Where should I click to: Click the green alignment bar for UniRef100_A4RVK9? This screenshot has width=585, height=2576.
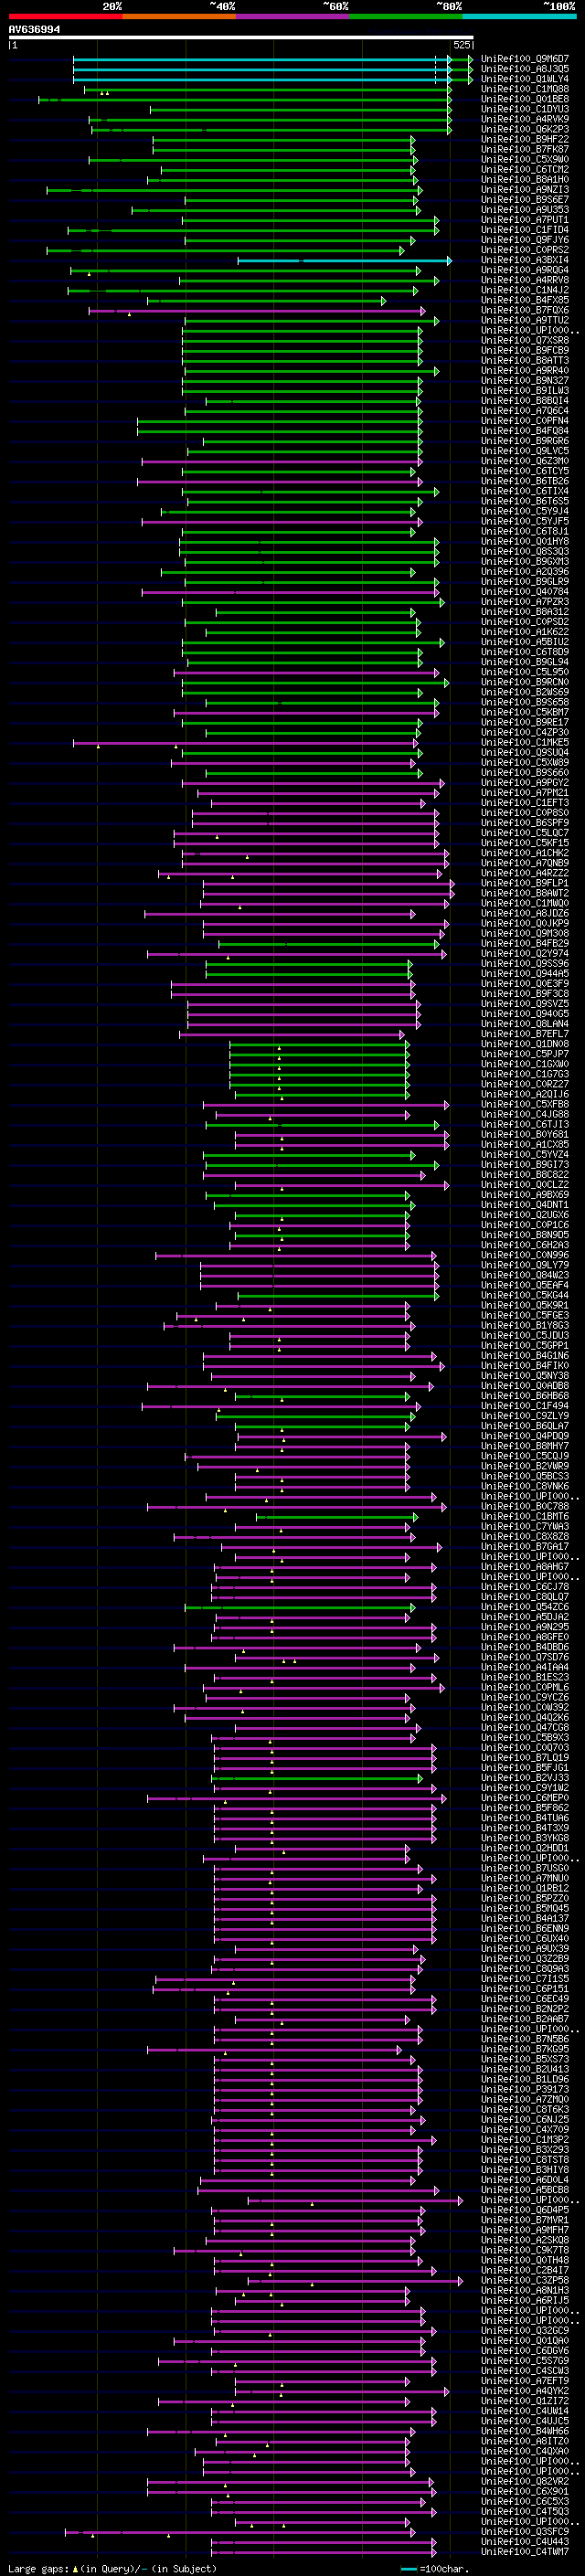tap(271, 119)
